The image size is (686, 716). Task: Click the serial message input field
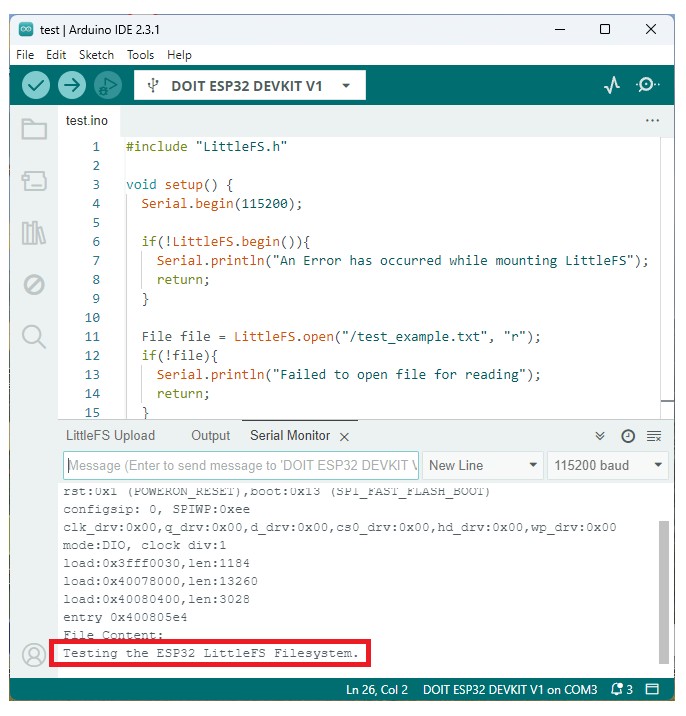(x=240, y=465)
